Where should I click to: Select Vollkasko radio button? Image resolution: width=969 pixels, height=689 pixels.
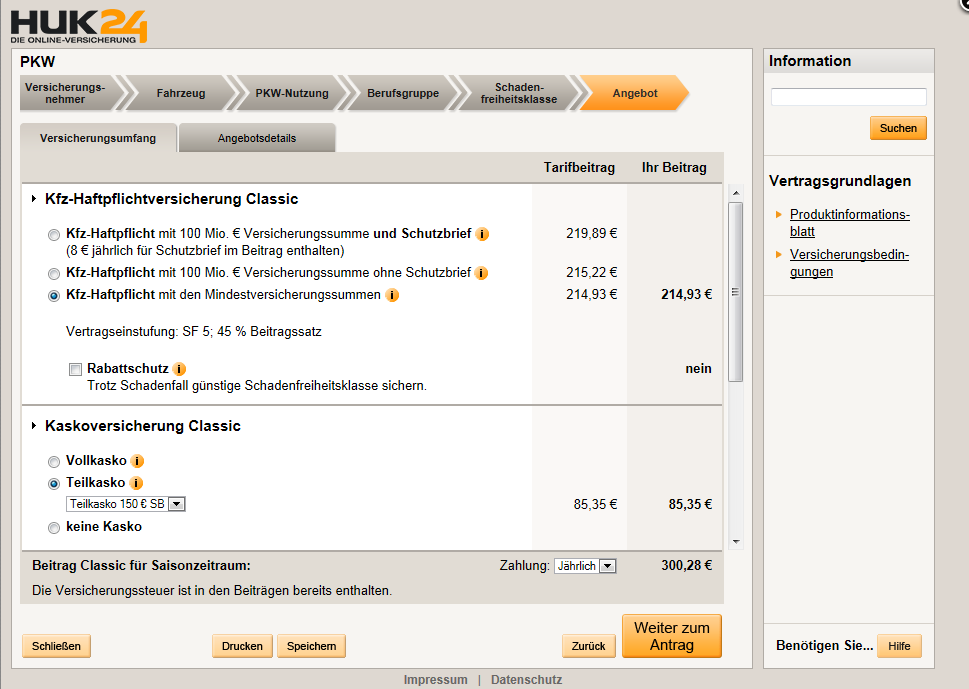(x=54, y=462)
